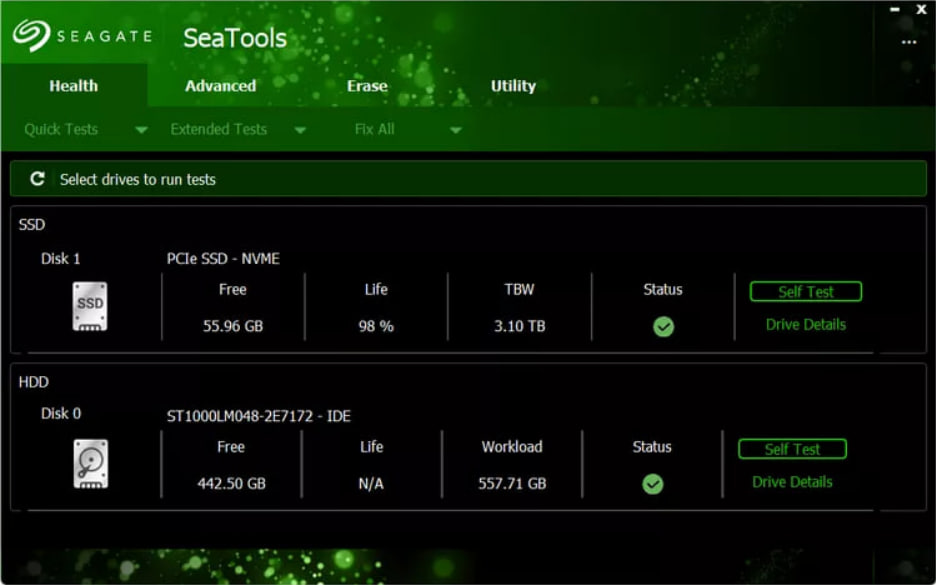
Task: Click the Extended Tests label
Action: [x=218, y=129]
